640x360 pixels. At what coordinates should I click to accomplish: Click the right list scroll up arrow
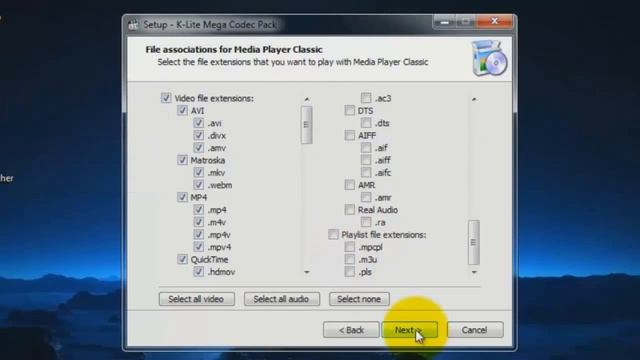[x=474, y=99]
